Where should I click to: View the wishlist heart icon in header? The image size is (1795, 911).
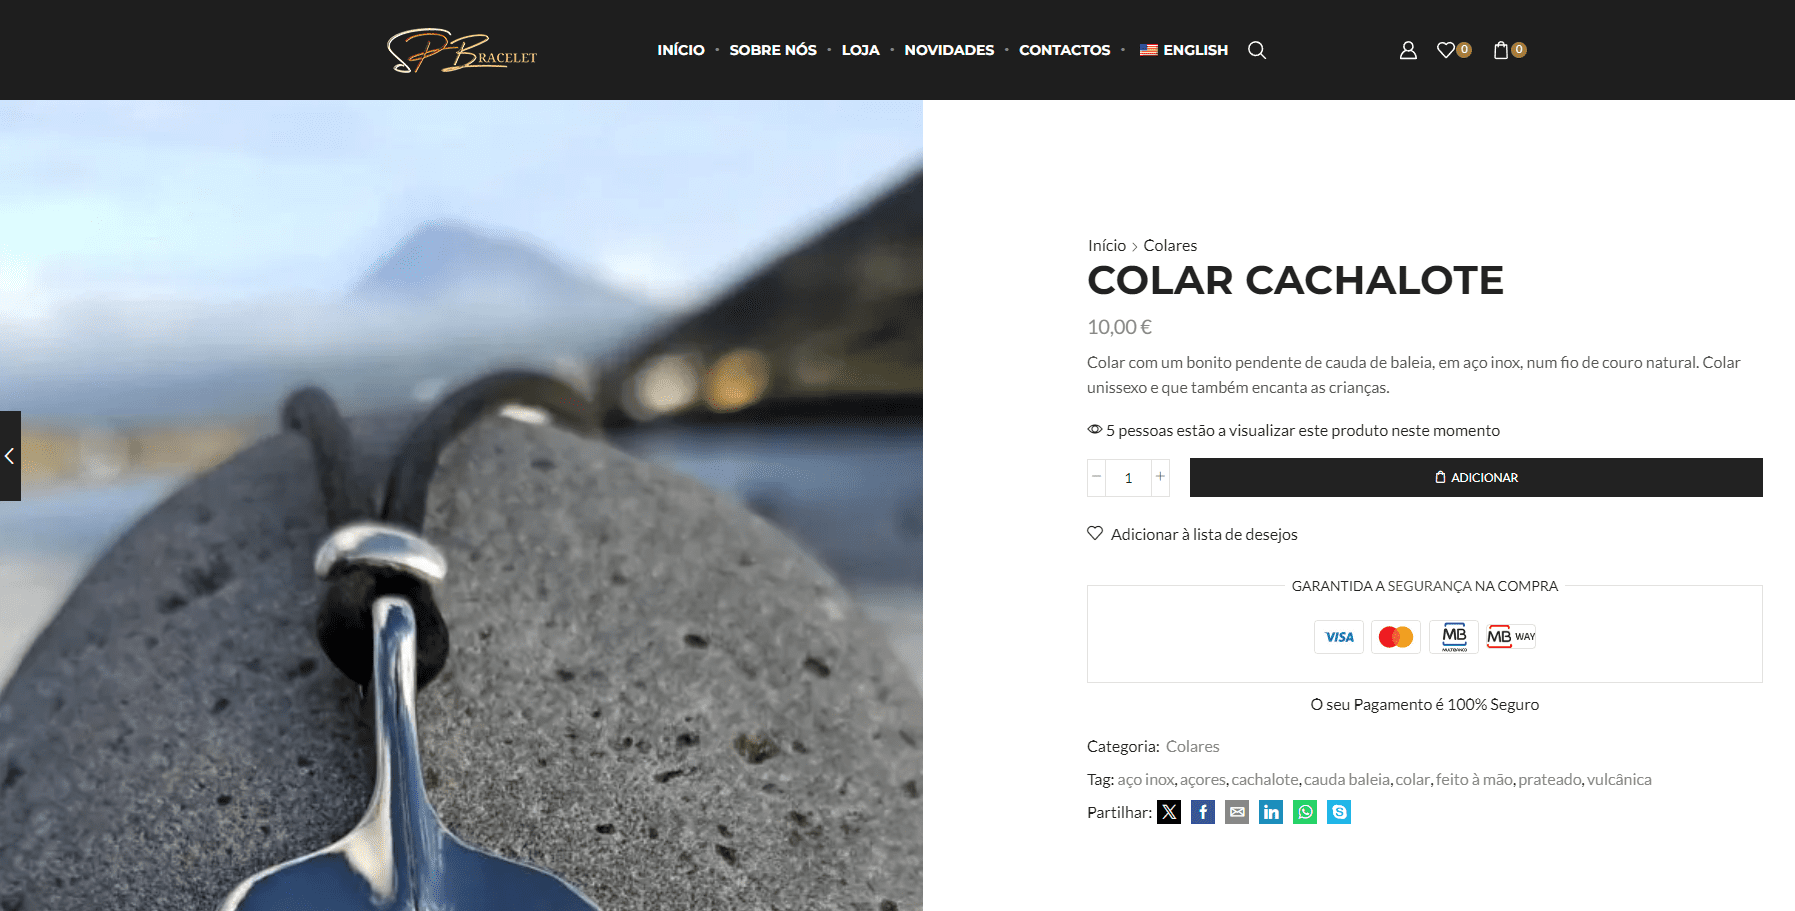tap(1445, 50)
